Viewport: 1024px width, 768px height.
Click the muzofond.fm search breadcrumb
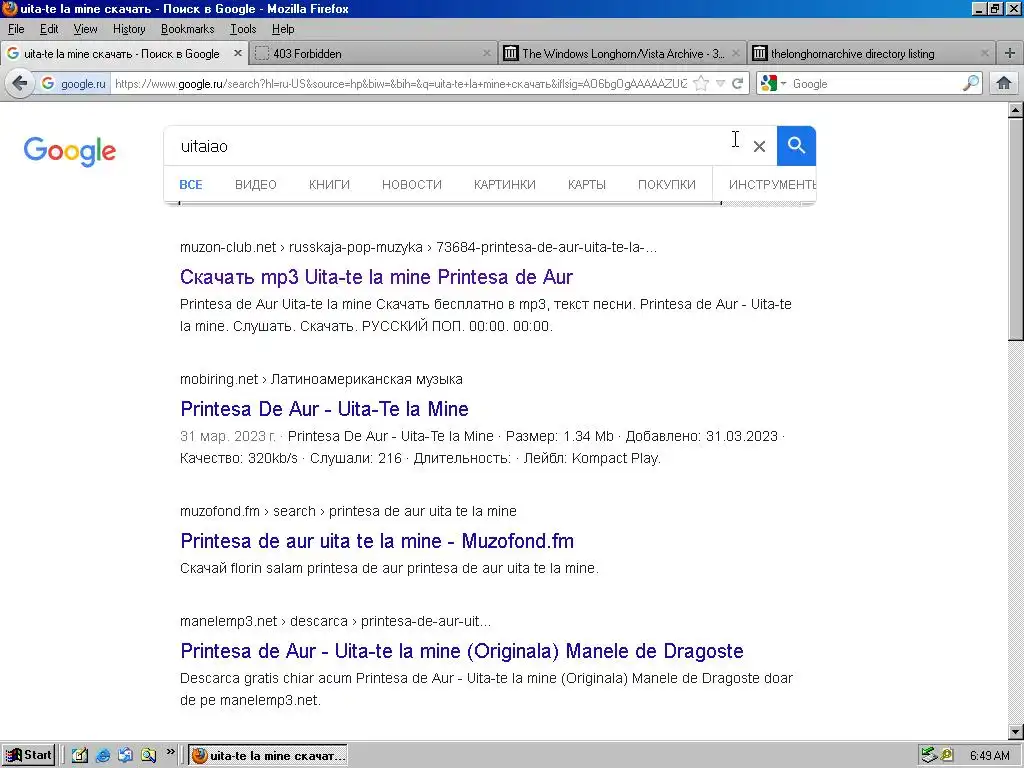348,511
